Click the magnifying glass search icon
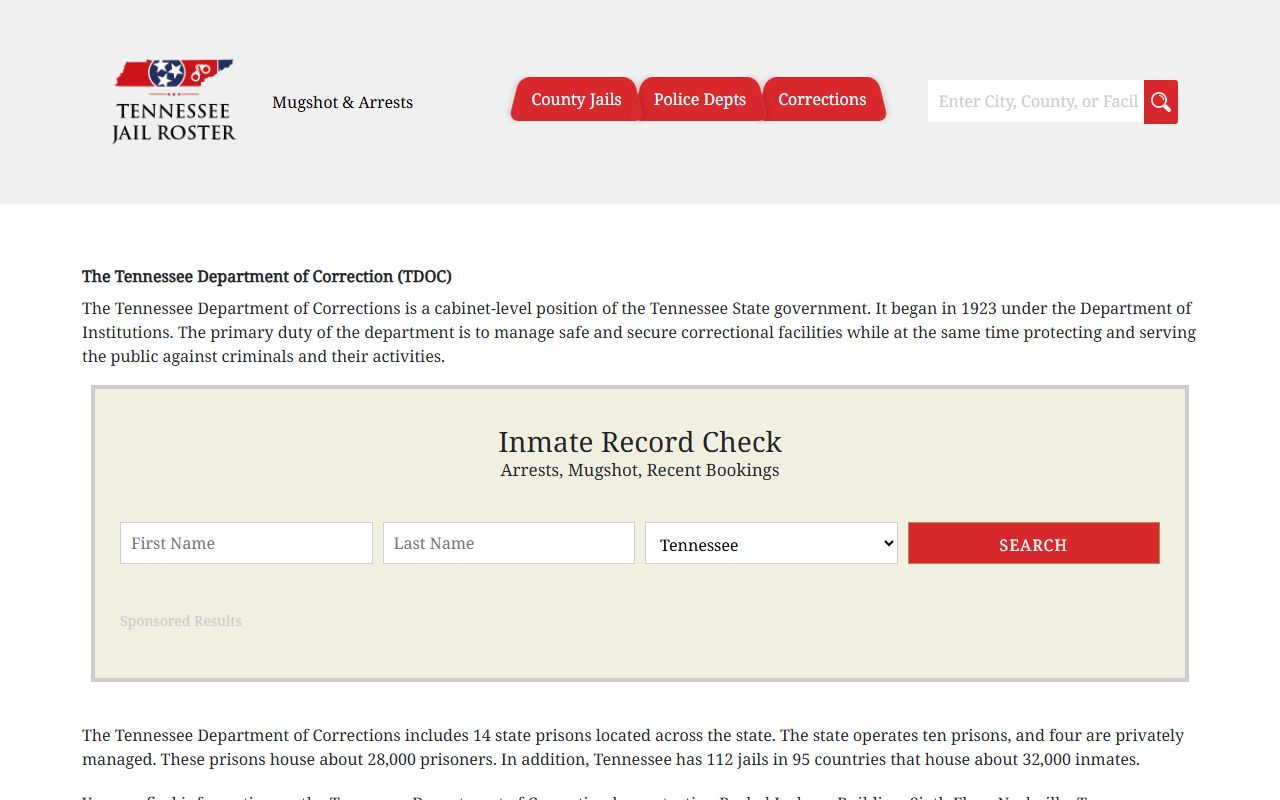Image resolution: width=1280 pixels, height=800 pixels. [x=1160, y=102]
